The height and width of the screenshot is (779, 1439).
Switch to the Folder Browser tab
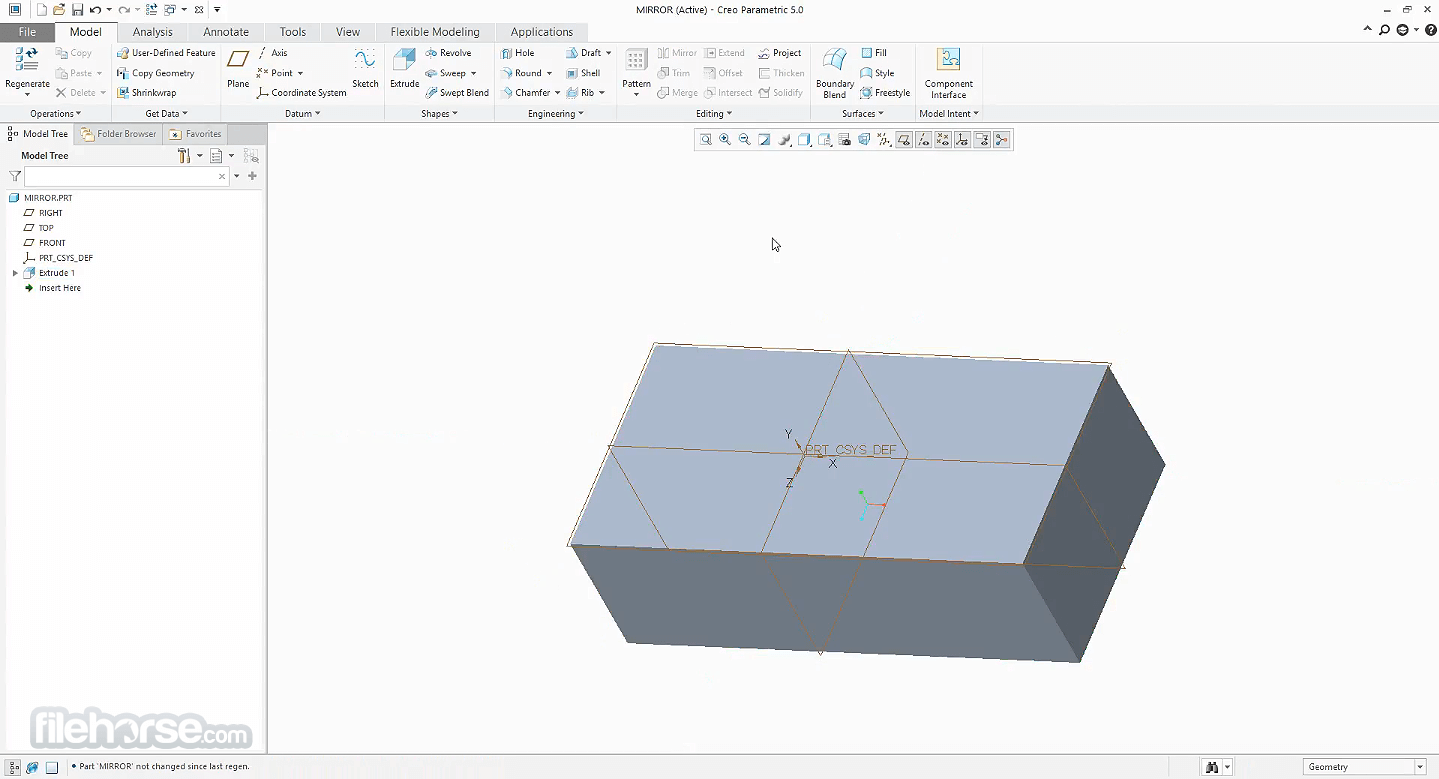point(119,134)
